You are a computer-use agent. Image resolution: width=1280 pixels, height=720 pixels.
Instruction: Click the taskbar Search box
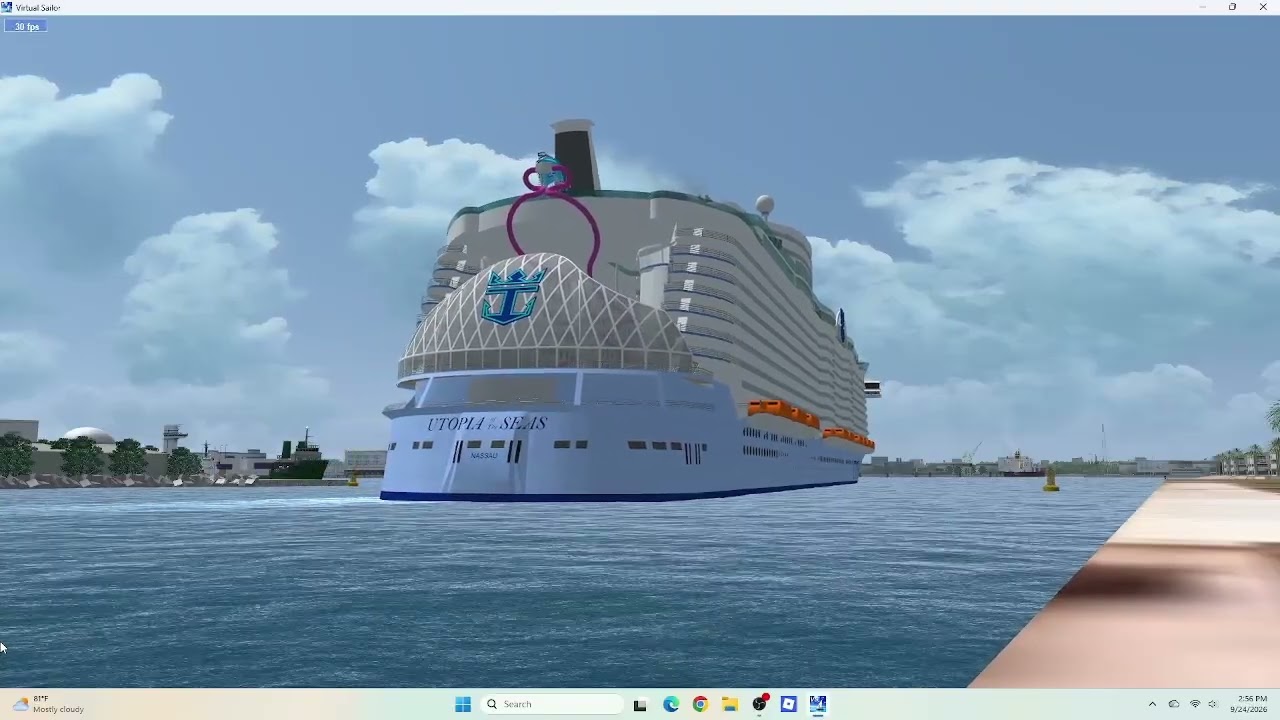point(552,704)
